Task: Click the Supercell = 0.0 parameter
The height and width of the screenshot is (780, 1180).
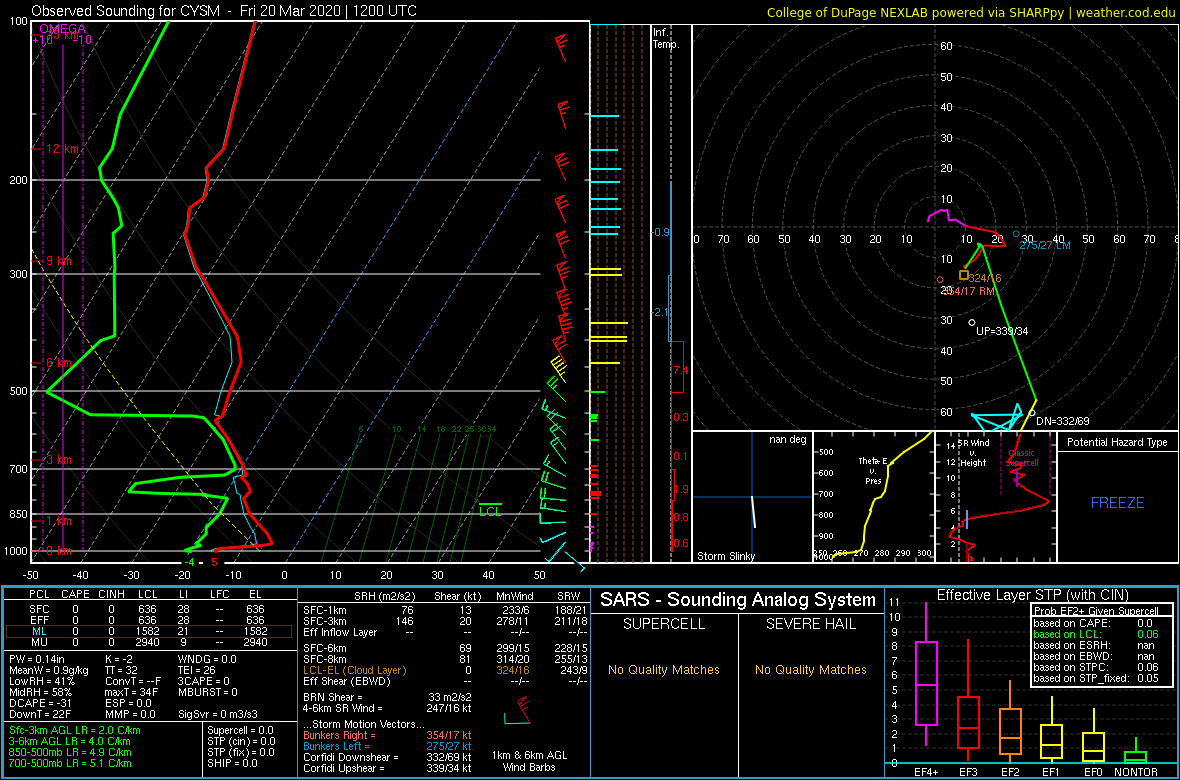Action: (240, 730)
